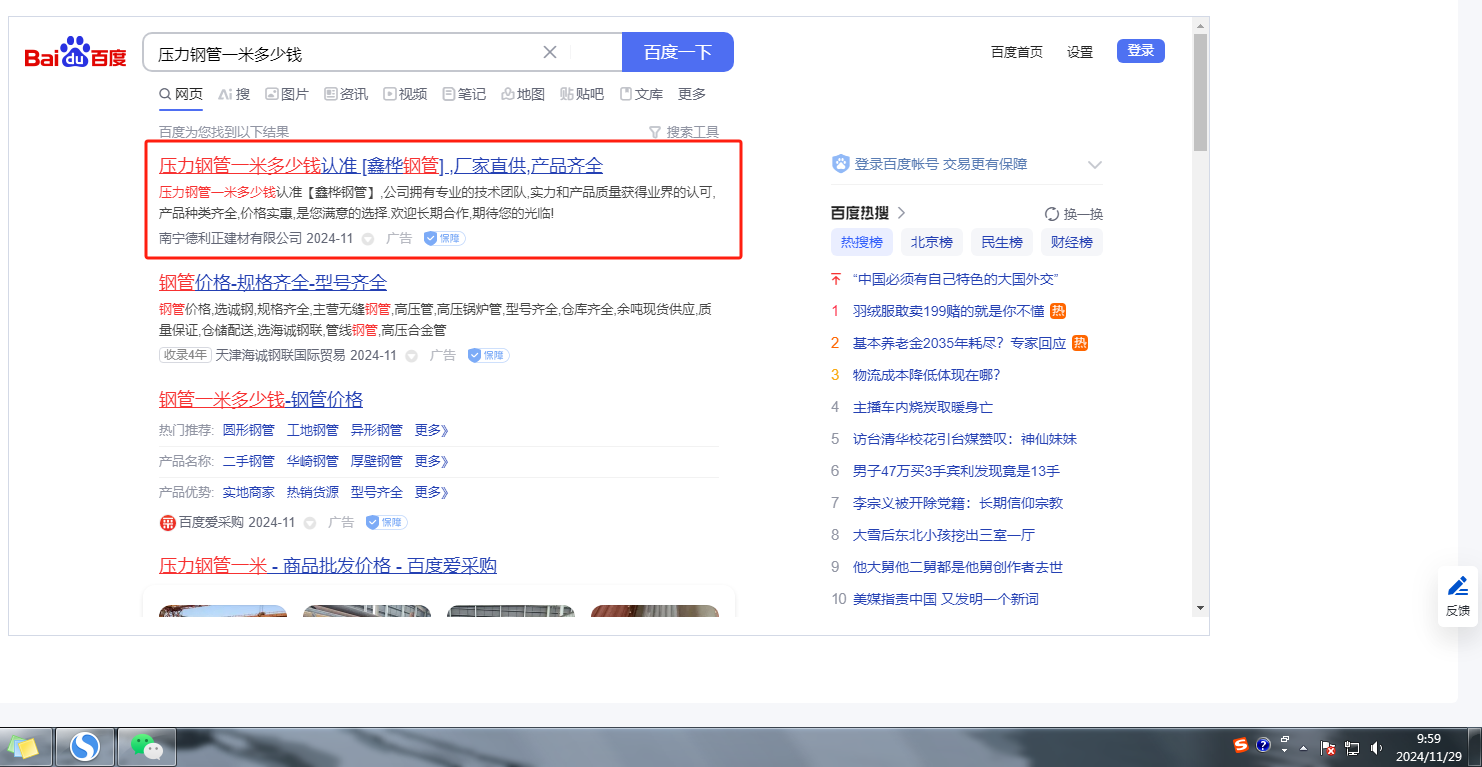Open the 搜索工具 filter dropdown

(684, 132)
